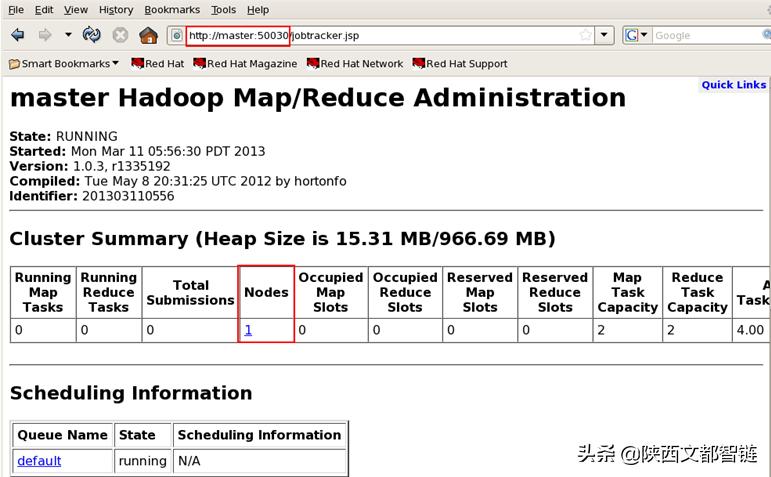The width and height of the screenshot is (771, 477).
Task: Click the Started date Mon Mar 11 text
Action: coord(168,151)
